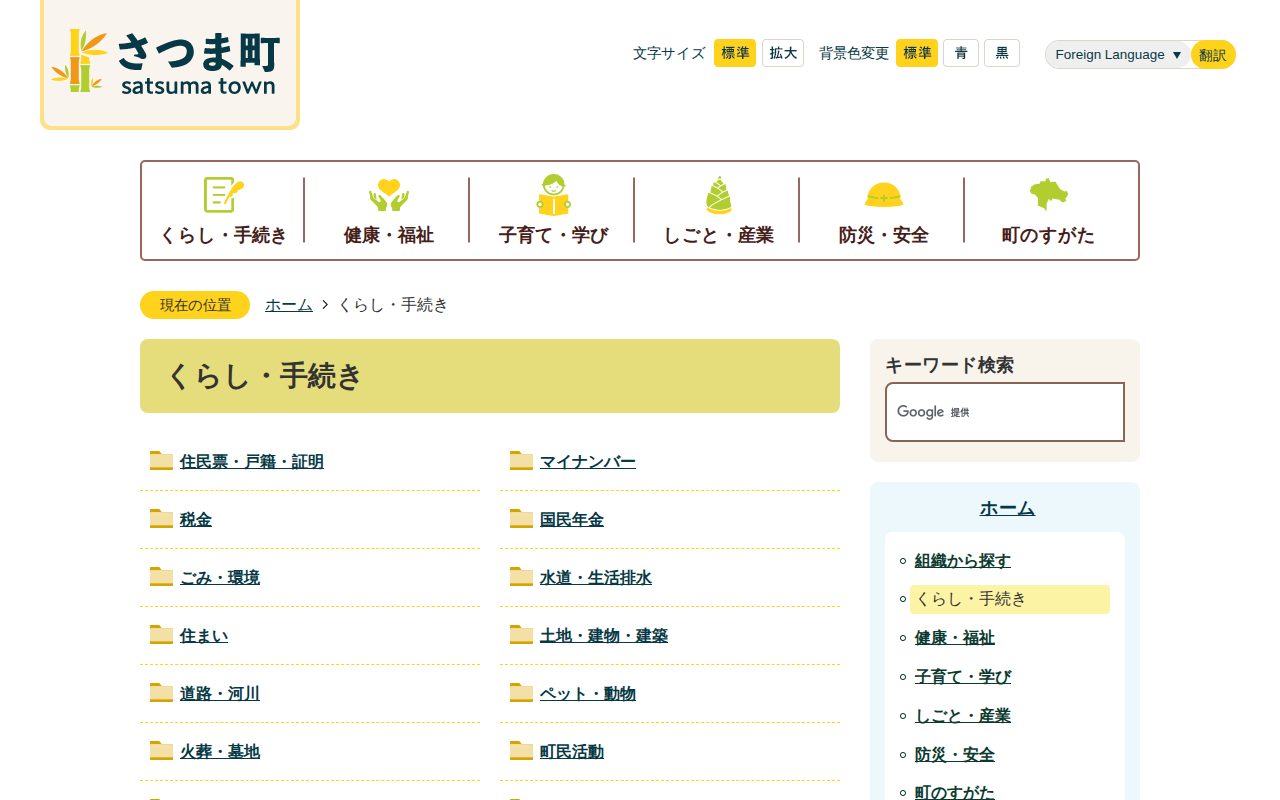Open the くらし・手続き main menu label
Image resolution: width=1280 pixels, height=800 pixels.
click(x=224, y=235)
